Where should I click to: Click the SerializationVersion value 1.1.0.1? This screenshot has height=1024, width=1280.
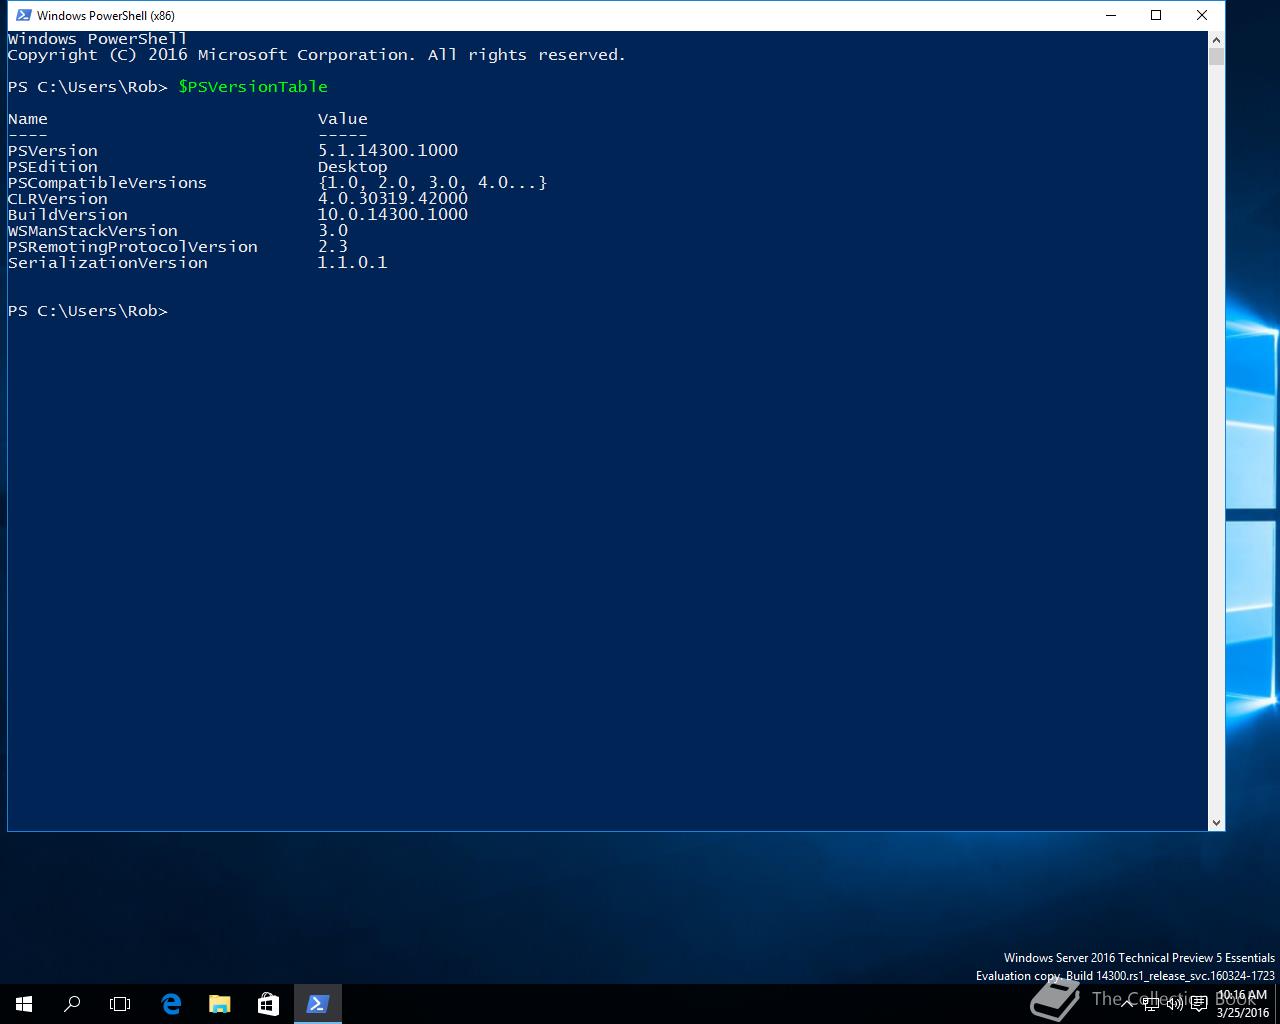[353, 263]
